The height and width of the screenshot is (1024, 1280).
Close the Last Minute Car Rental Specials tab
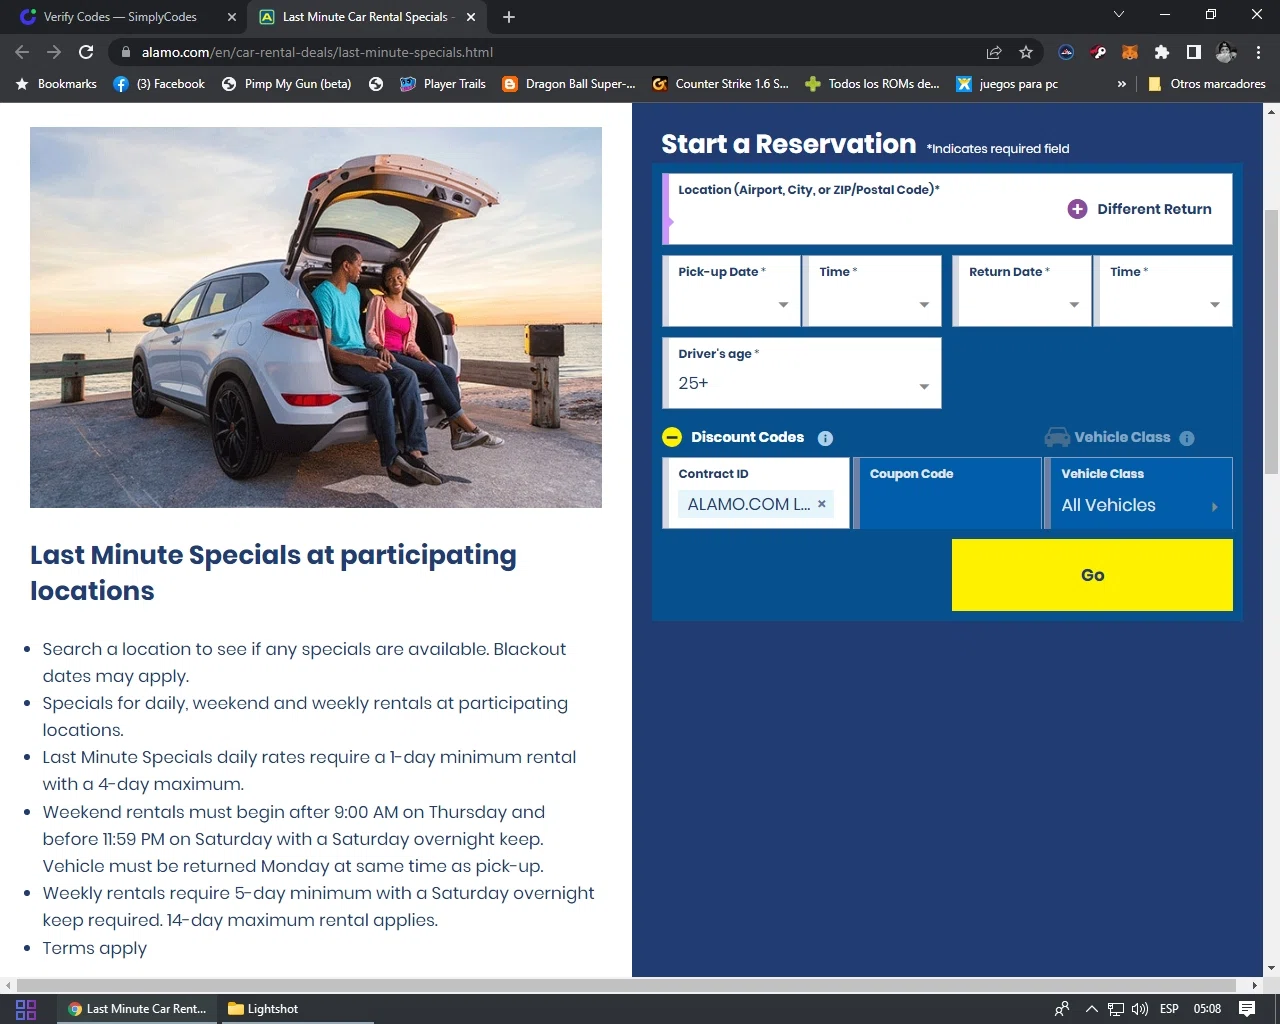(x=471, y=17)
